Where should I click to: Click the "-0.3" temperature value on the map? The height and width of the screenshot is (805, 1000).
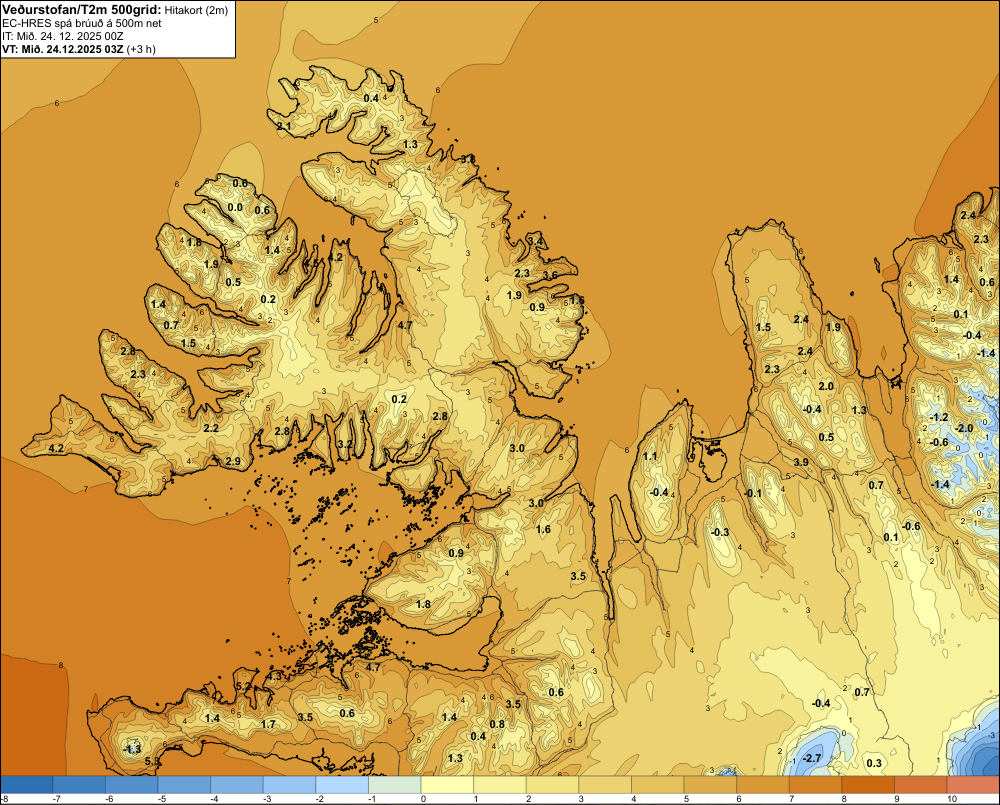tap(719, 532)
